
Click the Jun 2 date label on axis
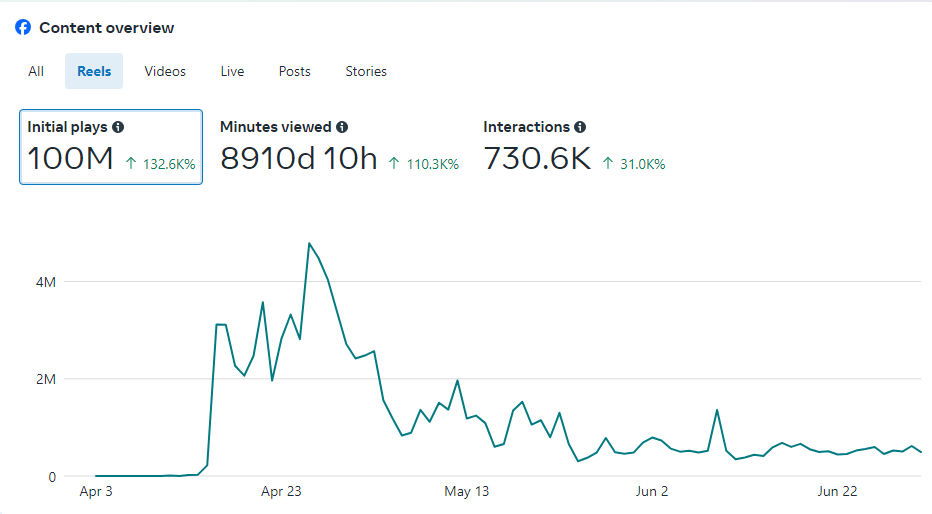[652, 491]
